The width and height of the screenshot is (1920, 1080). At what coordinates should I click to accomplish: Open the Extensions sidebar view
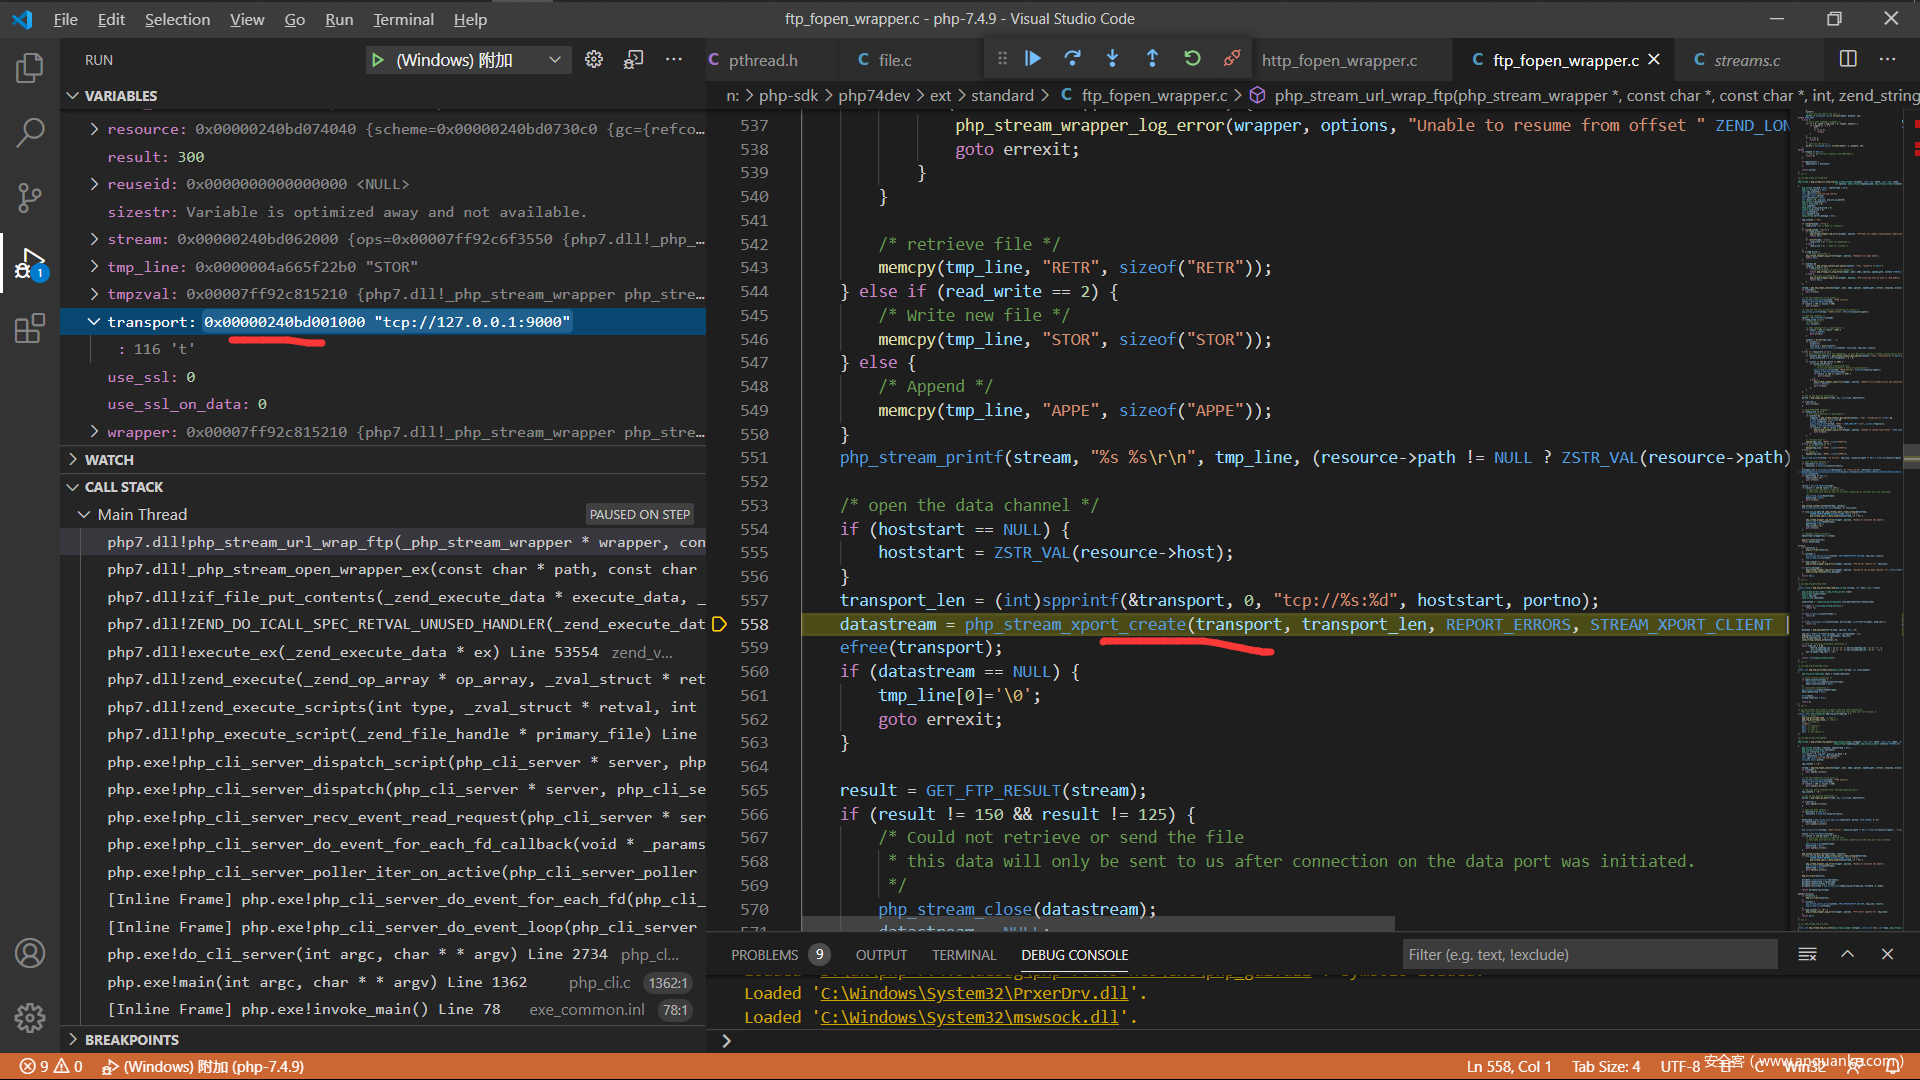tap(30, 328)
